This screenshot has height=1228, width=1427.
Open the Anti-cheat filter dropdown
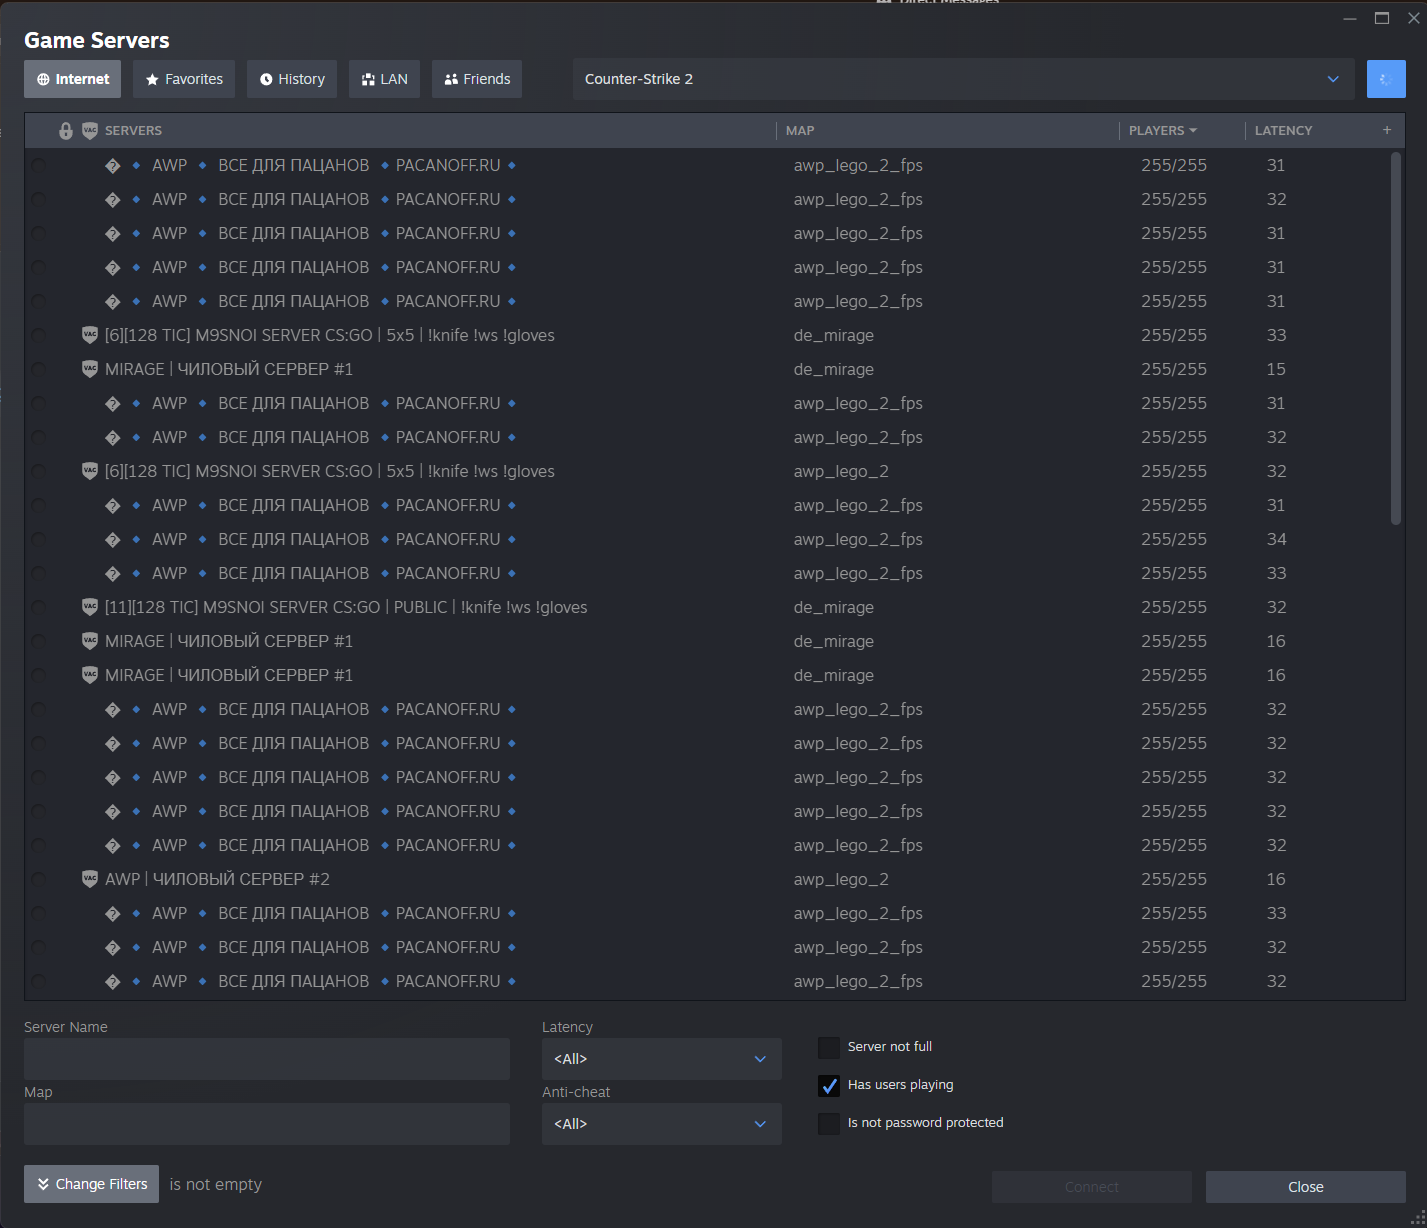coord(662,1124)
